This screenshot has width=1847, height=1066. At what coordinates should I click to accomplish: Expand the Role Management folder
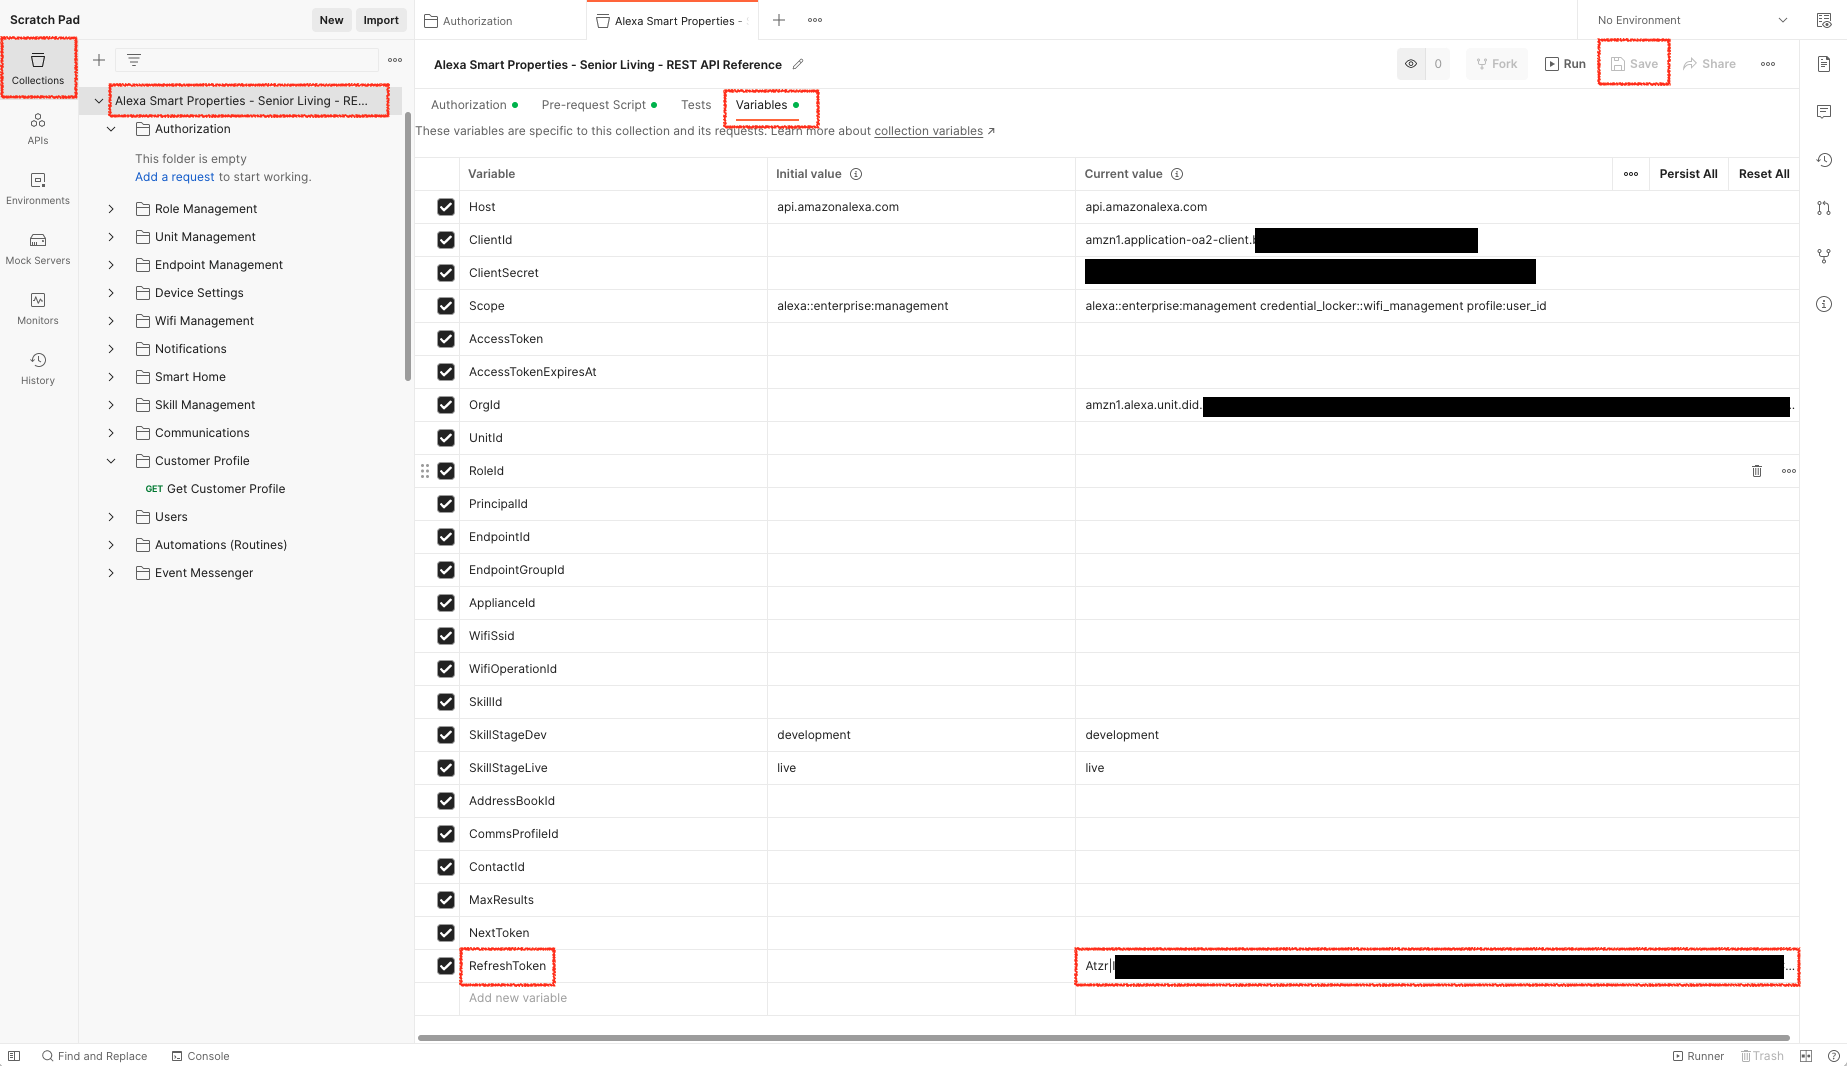pos(111,209)
